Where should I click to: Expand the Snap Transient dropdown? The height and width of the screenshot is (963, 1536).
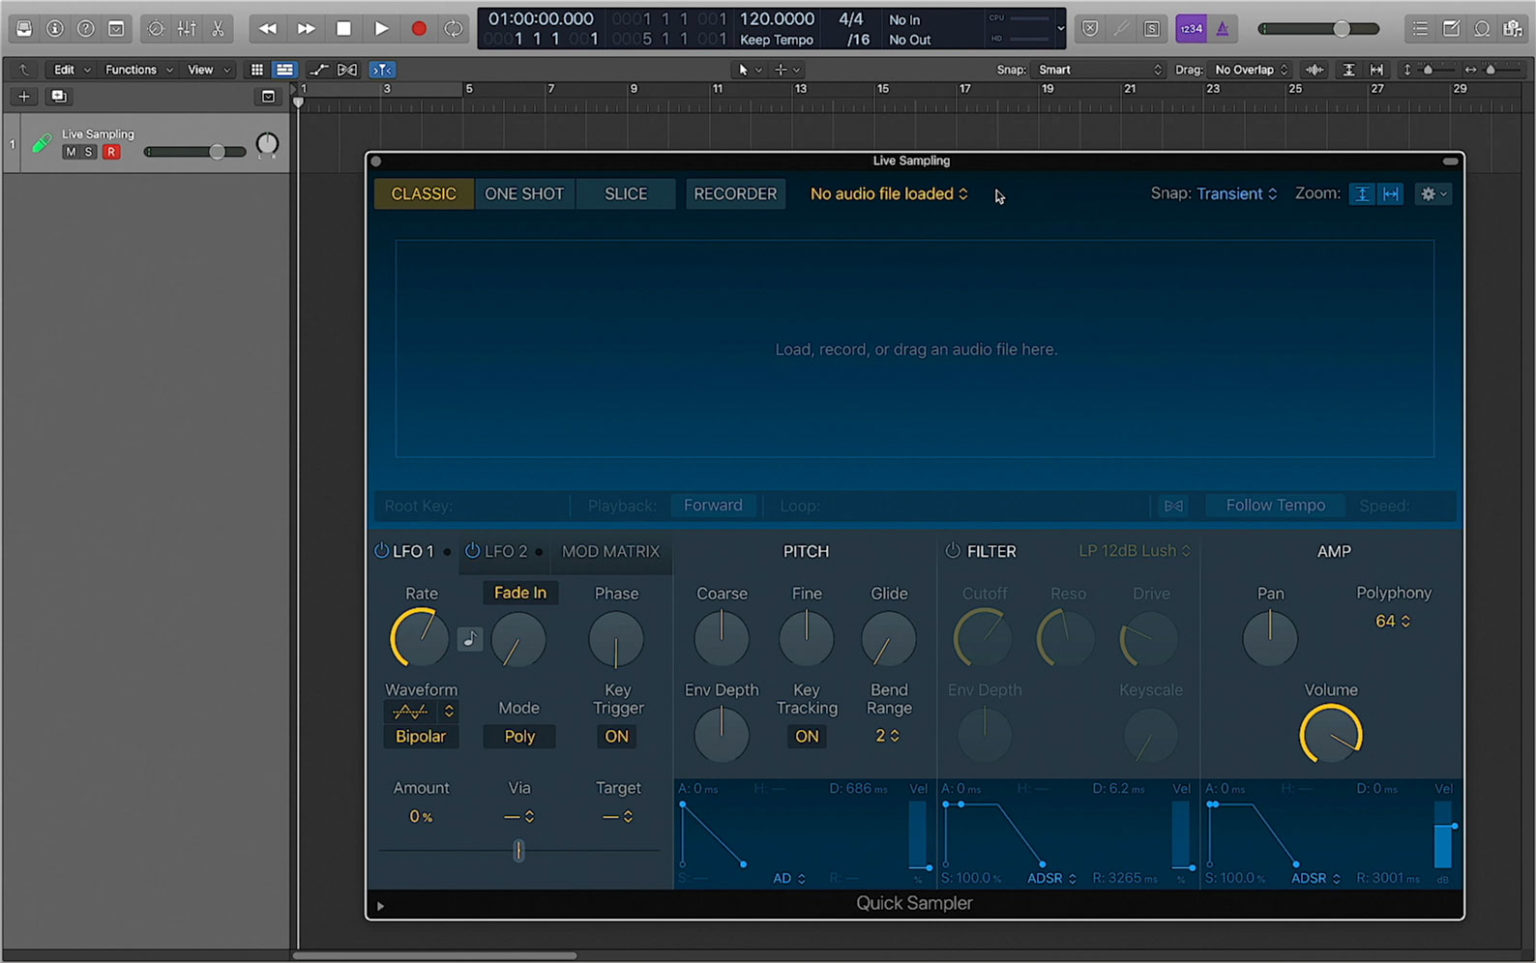[1237, 194]
